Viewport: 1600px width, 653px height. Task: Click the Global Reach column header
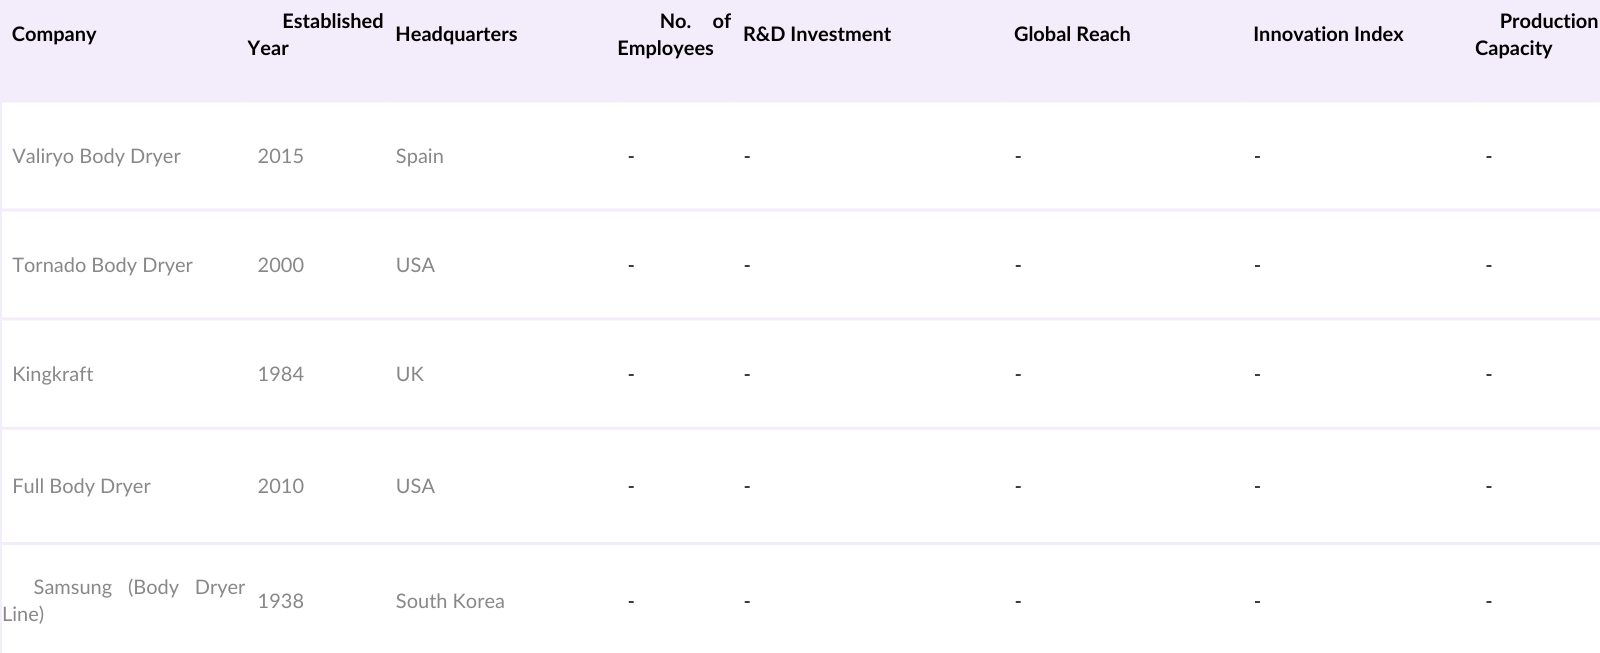tap(1072, 34)
